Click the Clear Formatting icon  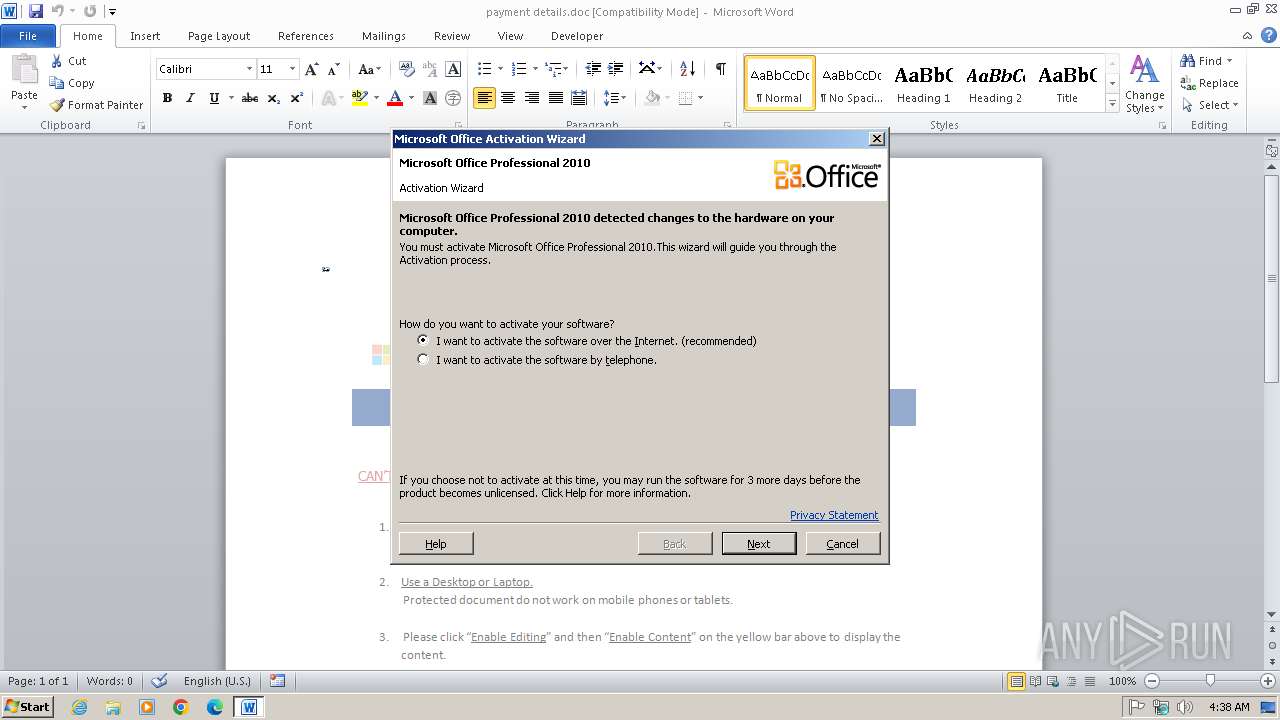coord(407,69)
